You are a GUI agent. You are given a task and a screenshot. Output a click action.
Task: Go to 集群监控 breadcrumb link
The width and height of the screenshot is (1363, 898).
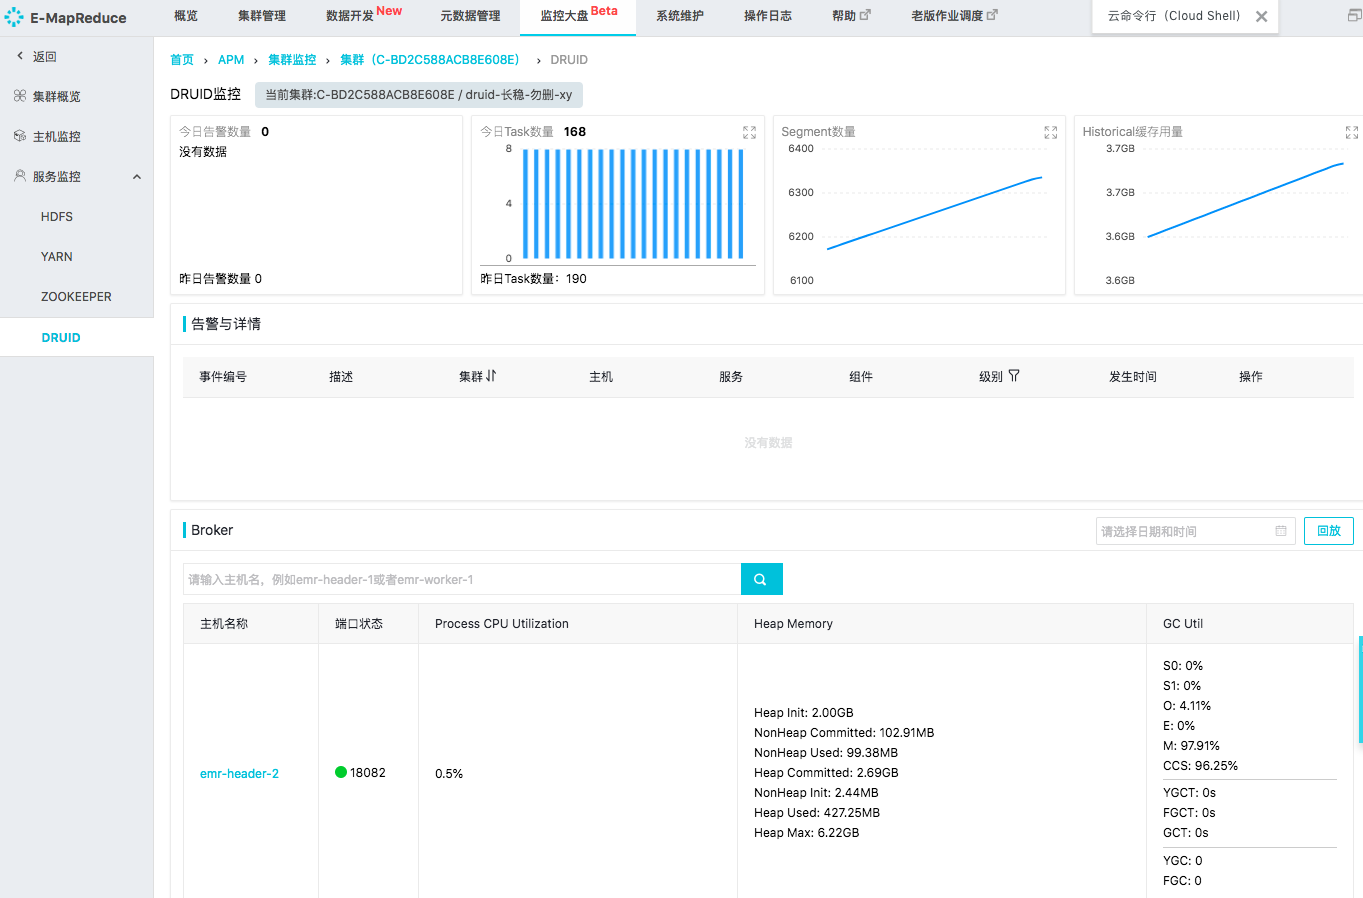[292, 60]
